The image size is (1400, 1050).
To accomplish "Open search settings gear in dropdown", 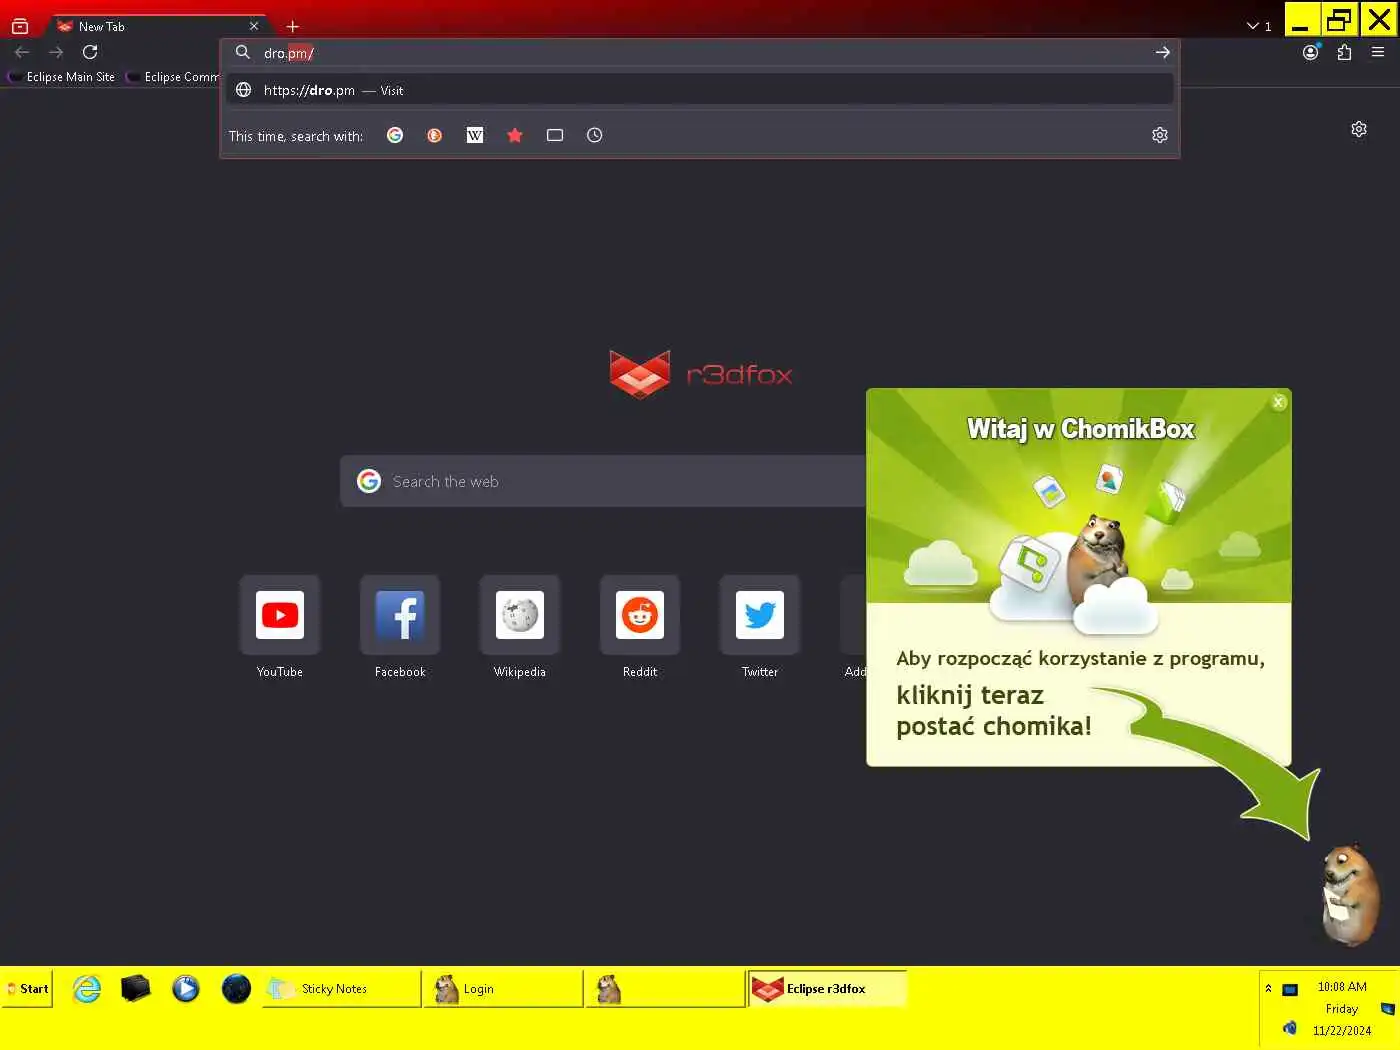I will pyautogui.click(x=1160, y=135).
